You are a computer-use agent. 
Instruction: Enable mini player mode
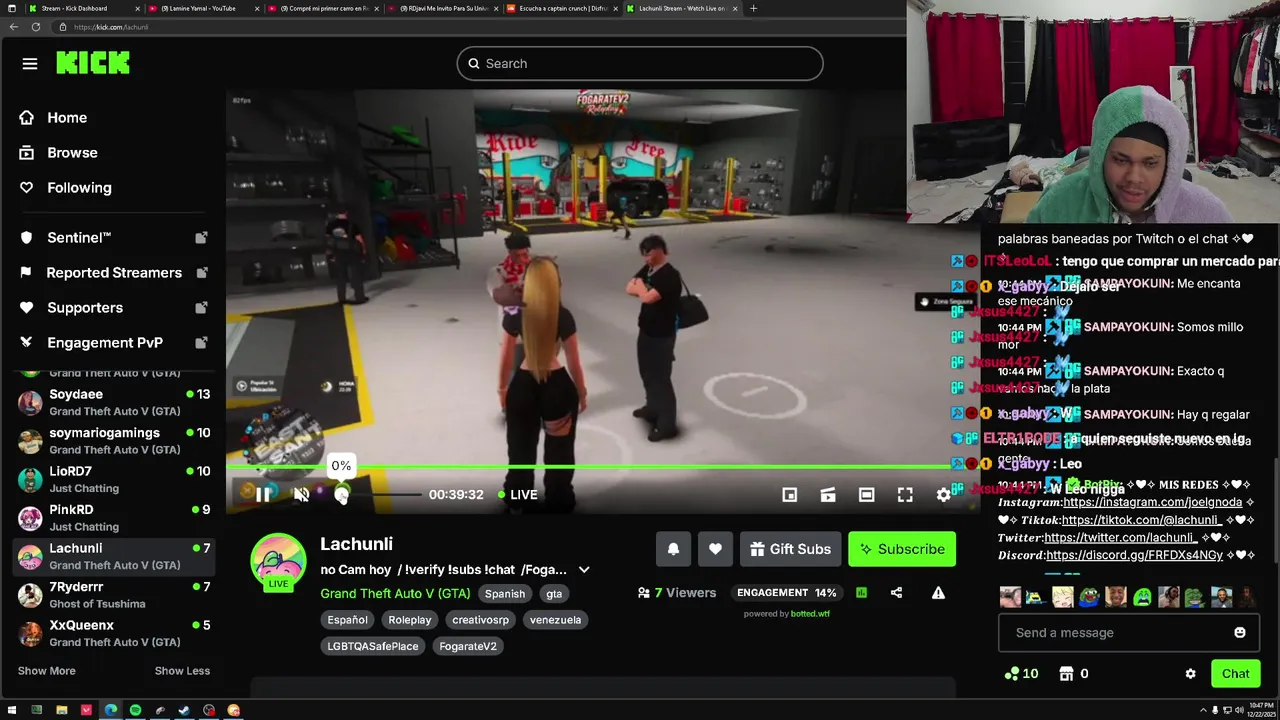pos(789,494)
